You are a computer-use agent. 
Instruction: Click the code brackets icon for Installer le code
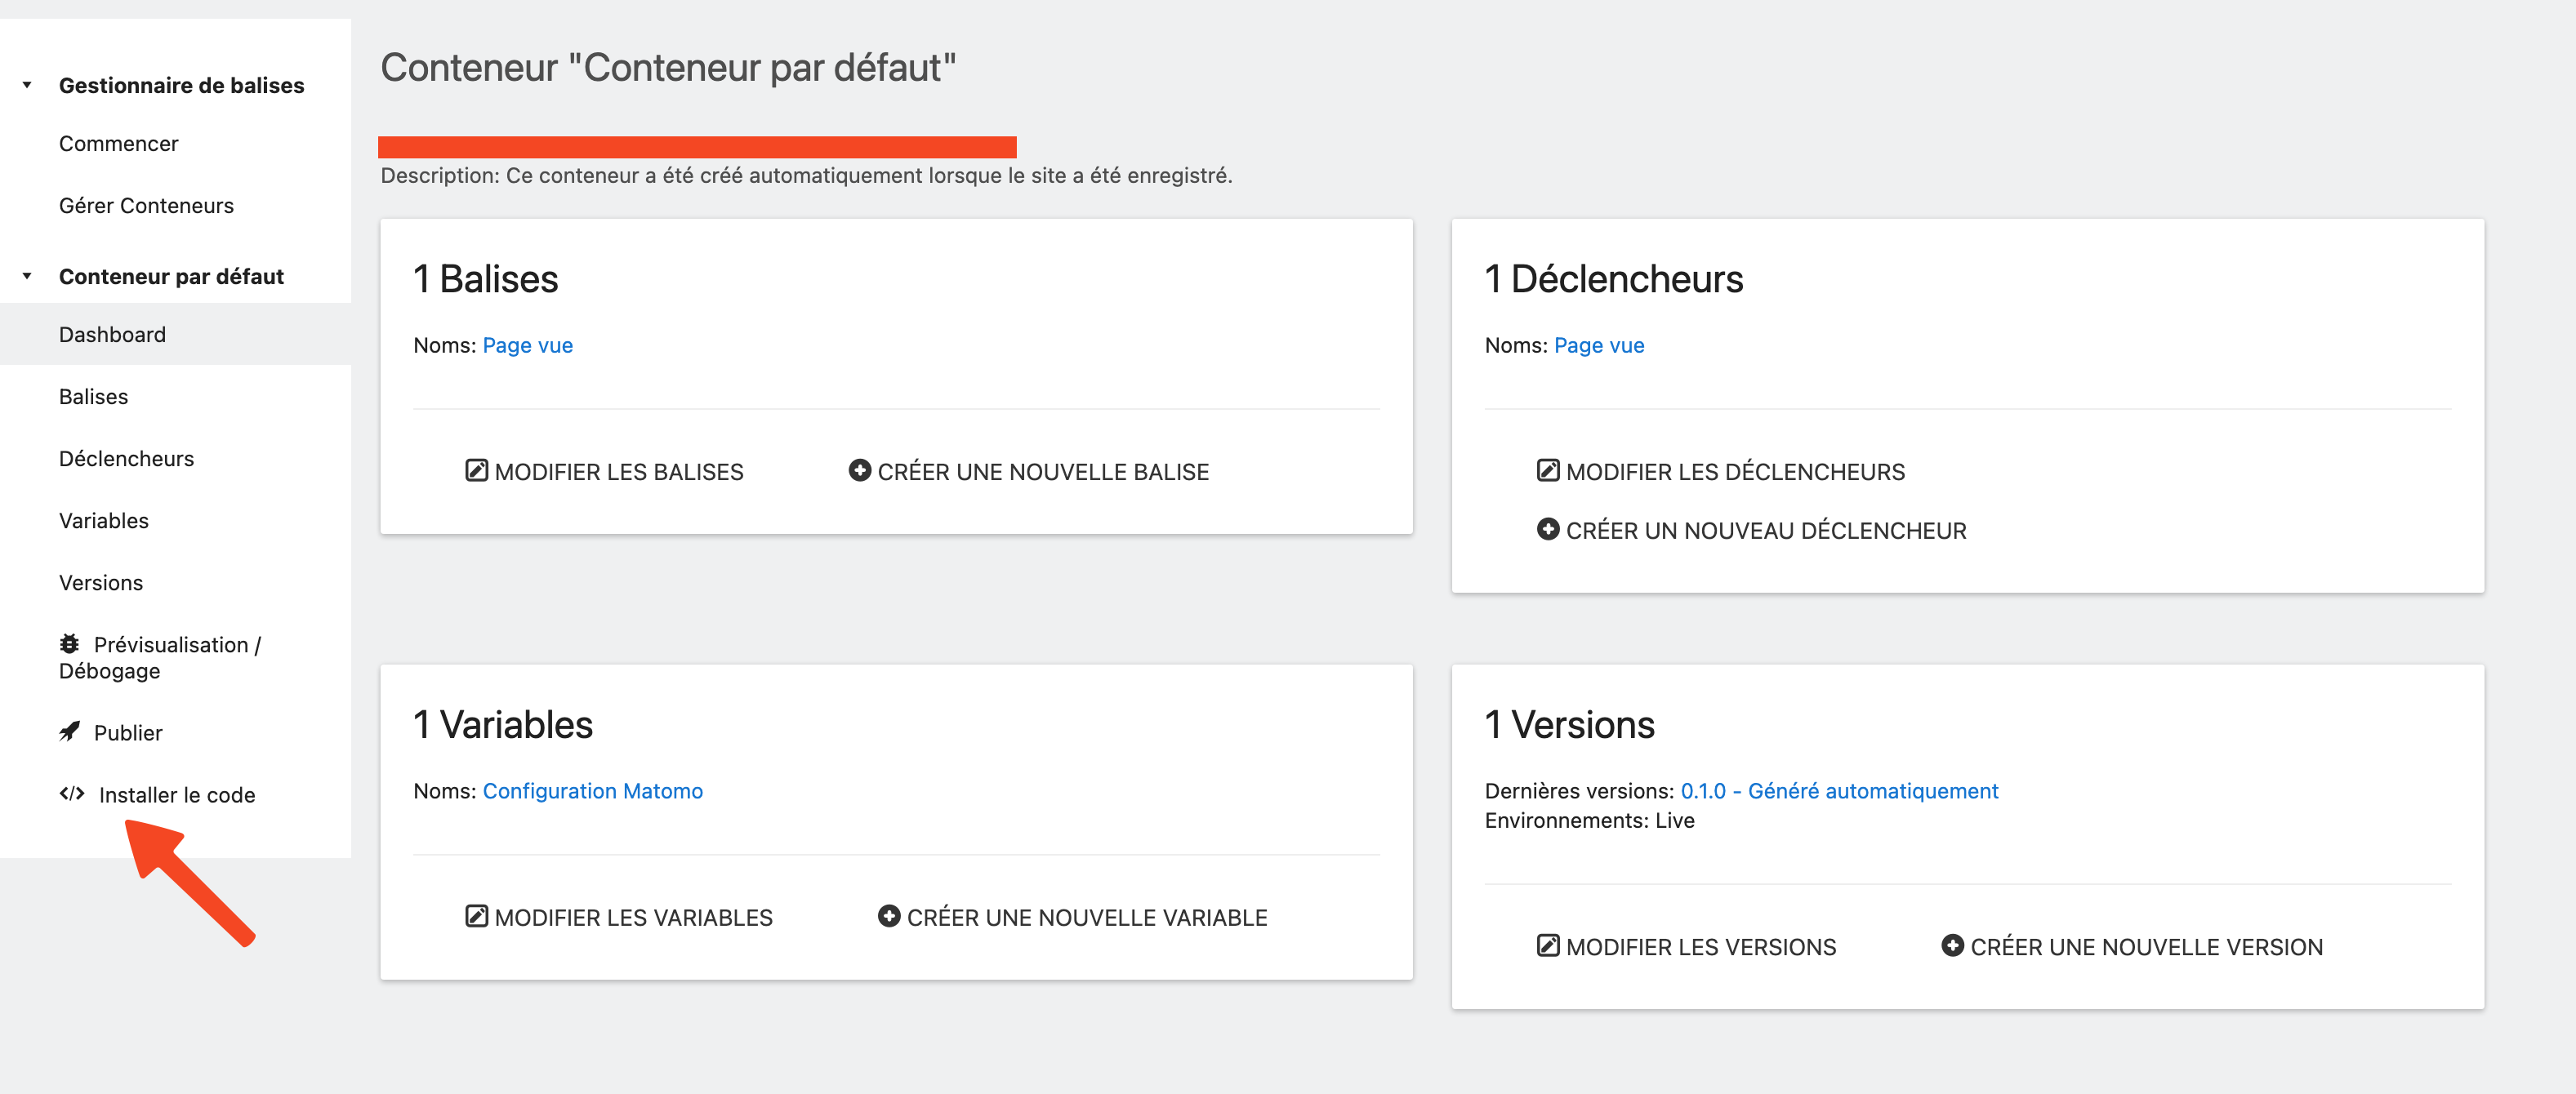[72, 794]
